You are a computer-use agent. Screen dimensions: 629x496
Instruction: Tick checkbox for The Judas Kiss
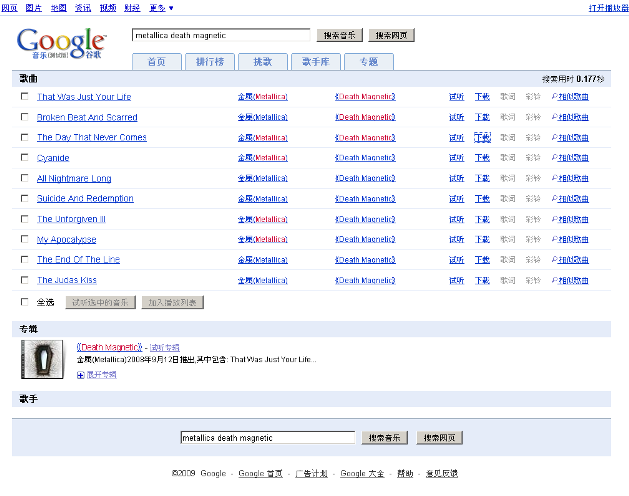pos(24,280)
